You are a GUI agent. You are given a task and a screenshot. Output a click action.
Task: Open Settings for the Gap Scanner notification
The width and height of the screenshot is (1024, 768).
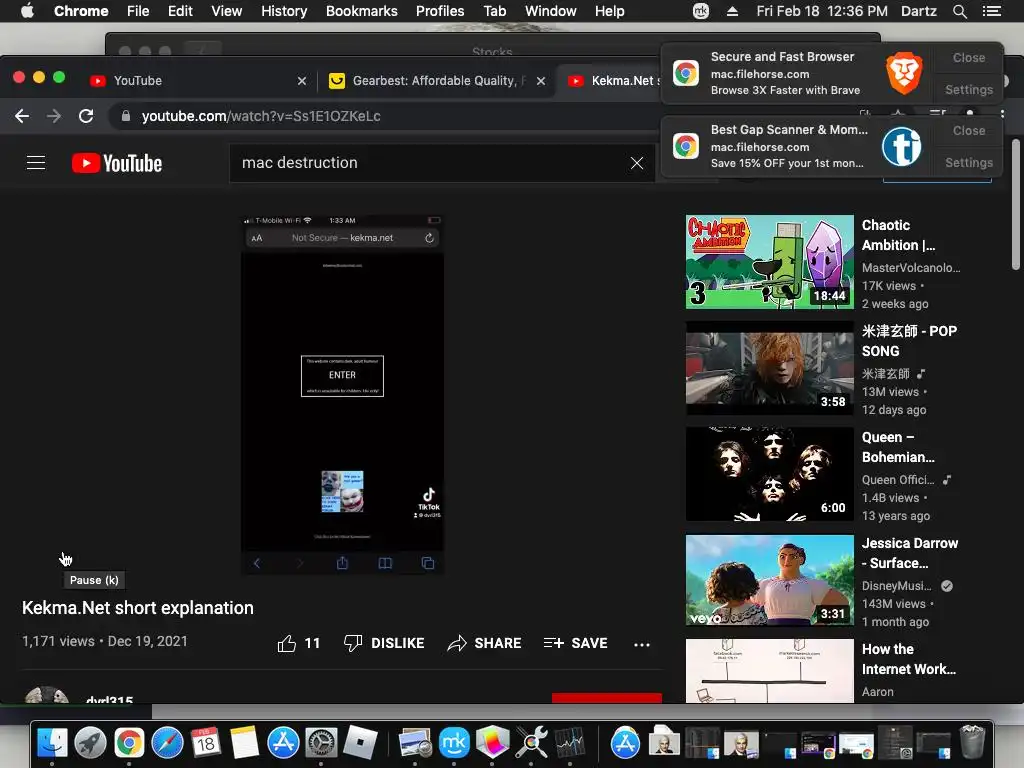(x=968, y=163)
